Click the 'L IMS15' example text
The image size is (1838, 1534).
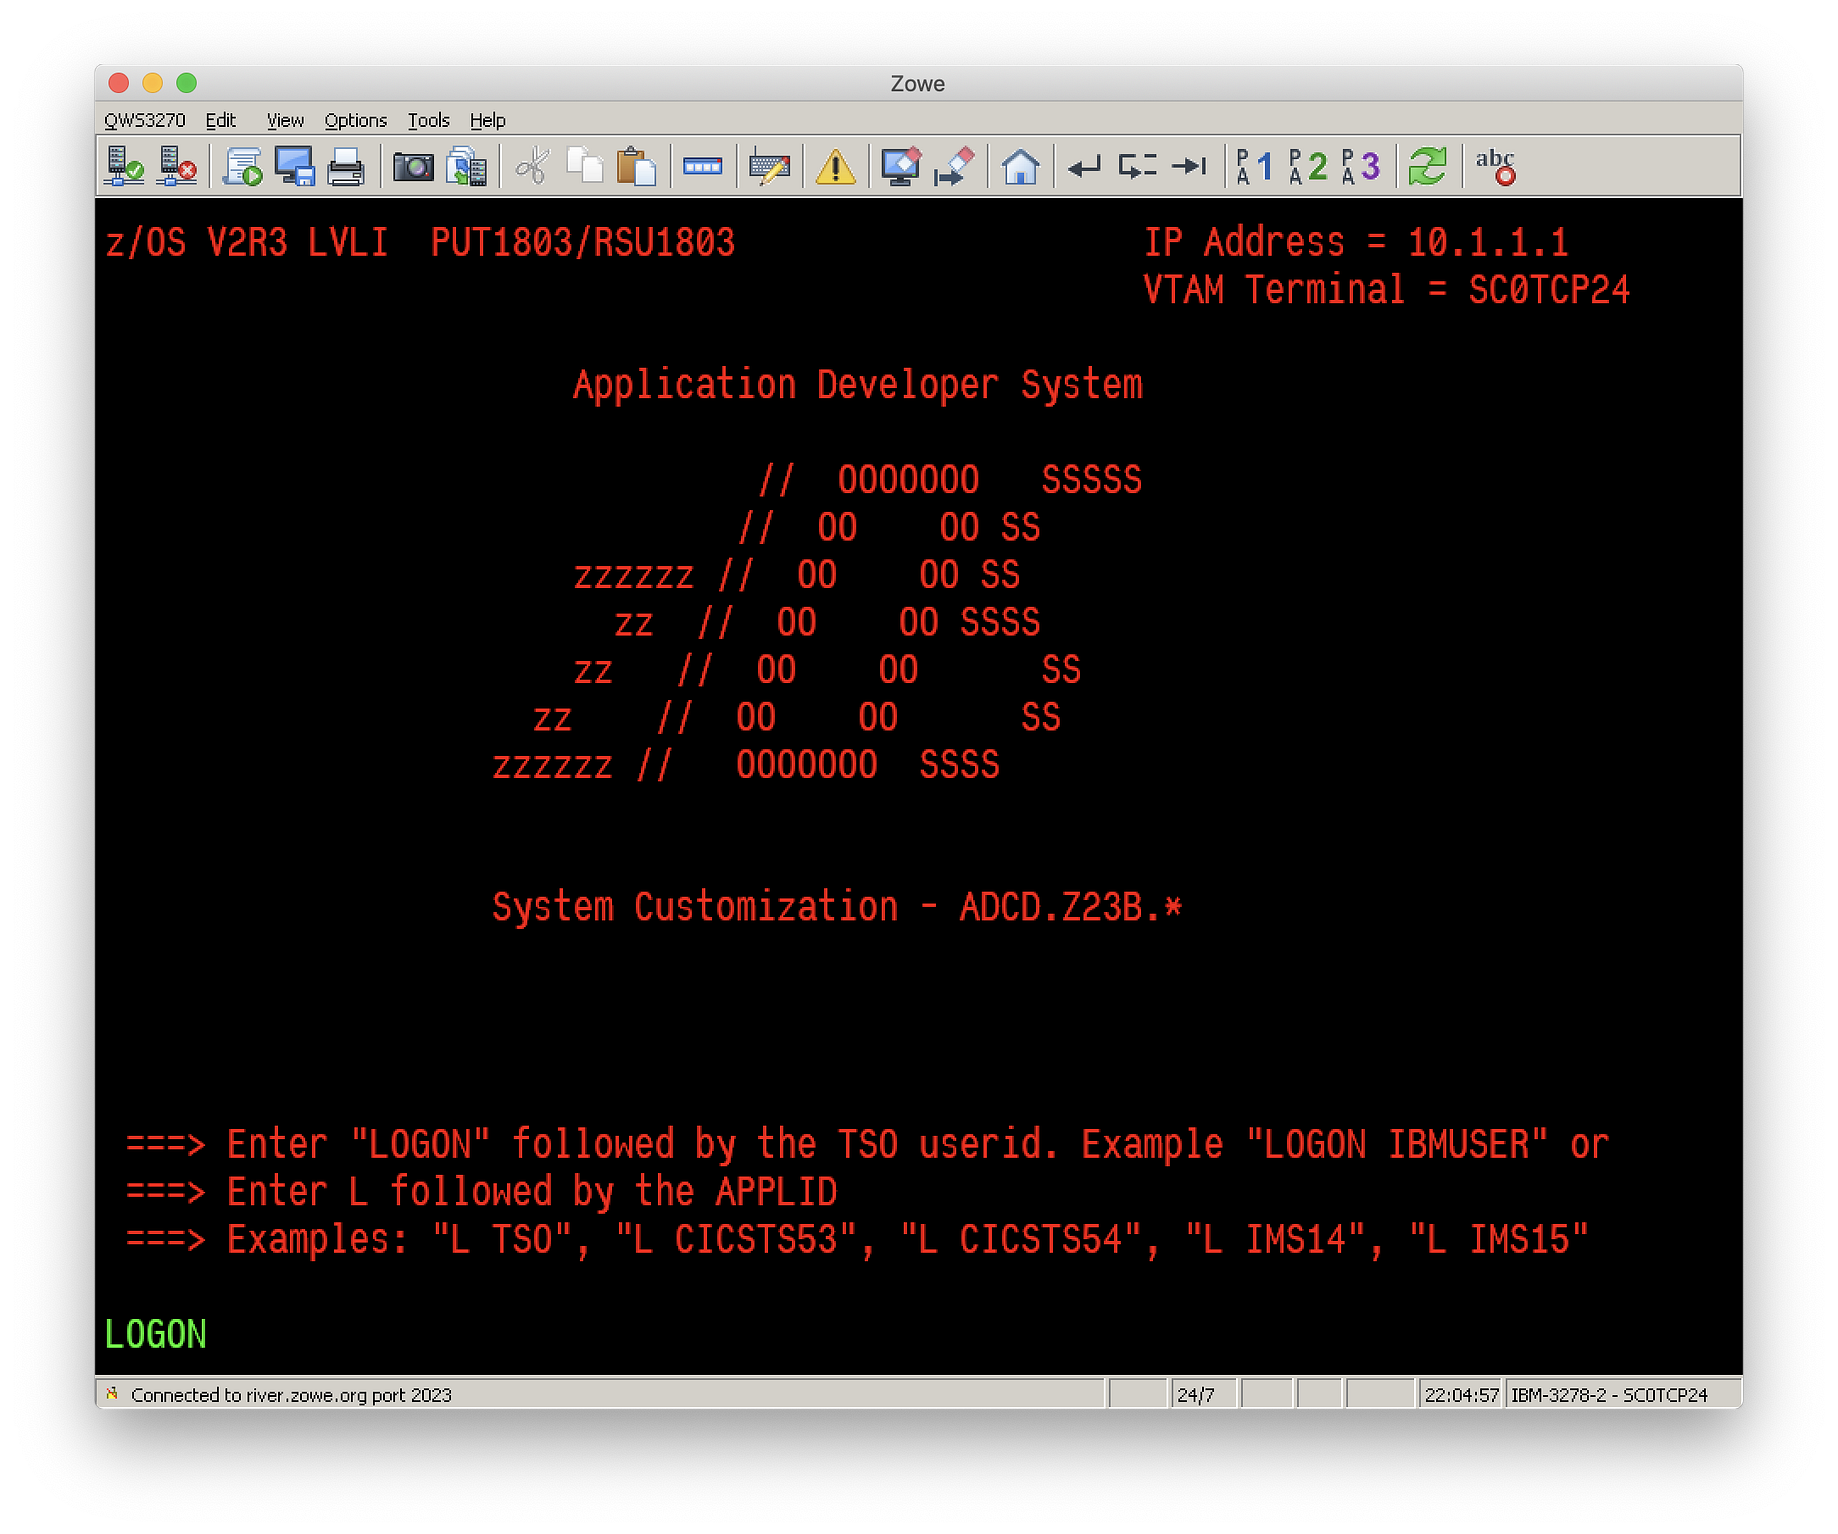(x=1499, y=1239)
